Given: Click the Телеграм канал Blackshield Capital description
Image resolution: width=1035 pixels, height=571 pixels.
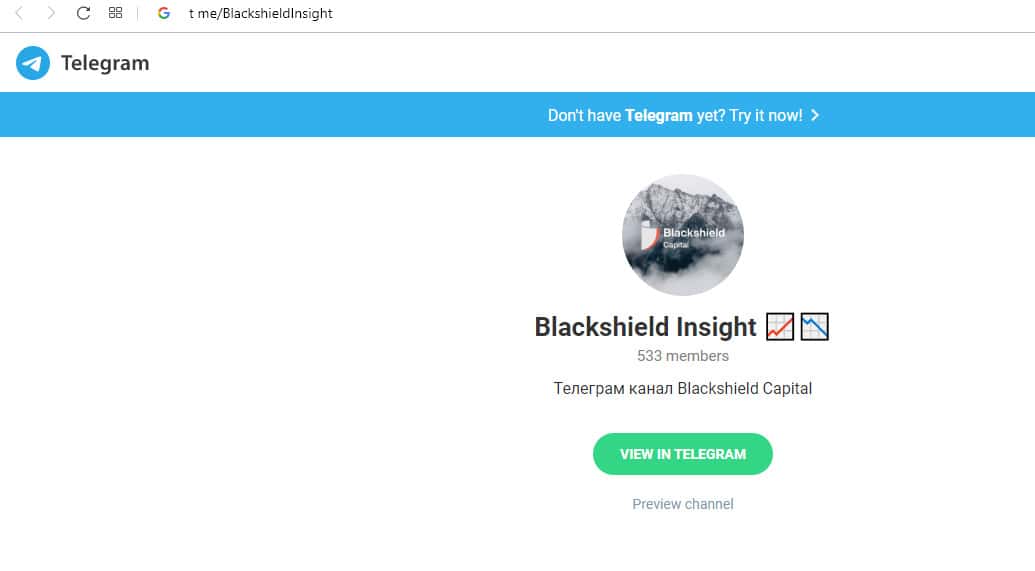Looking at the screenshot, I should coord(683,388).
